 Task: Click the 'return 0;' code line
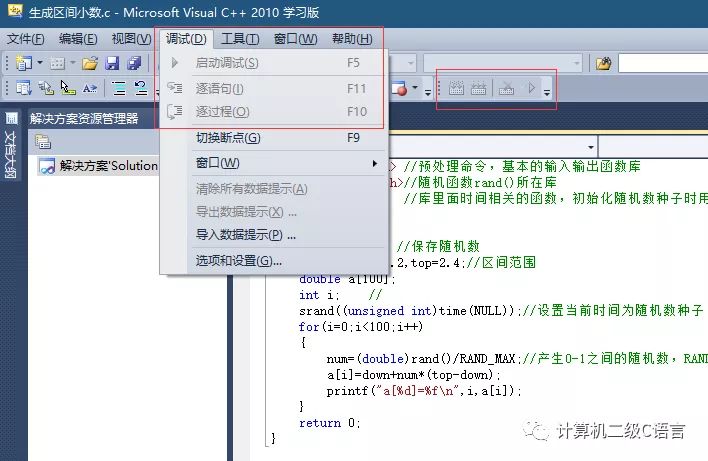[x=330, y=423]
